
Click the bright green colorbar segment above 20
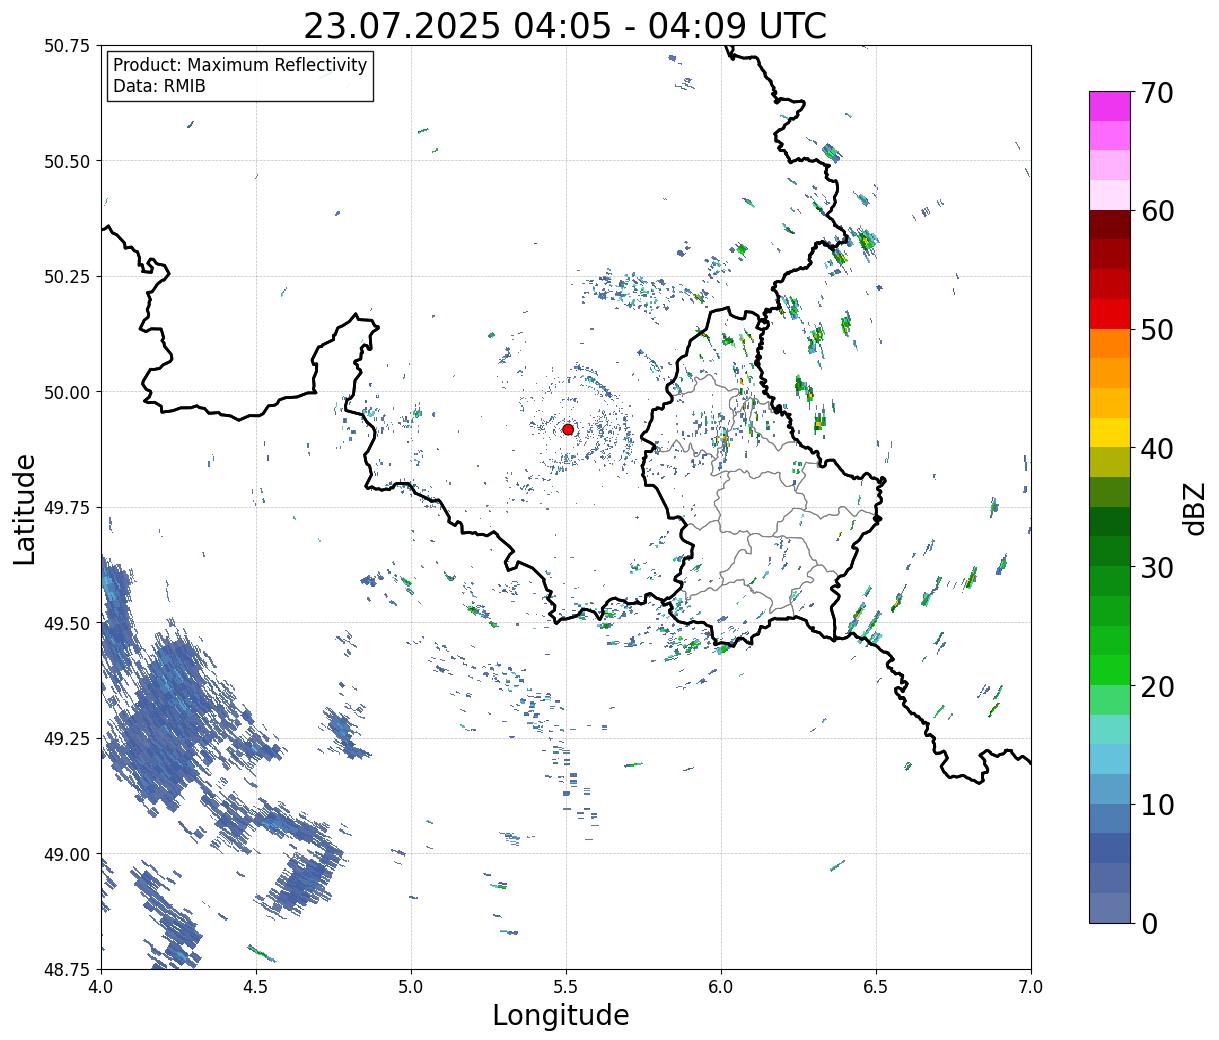point(1110,670)
